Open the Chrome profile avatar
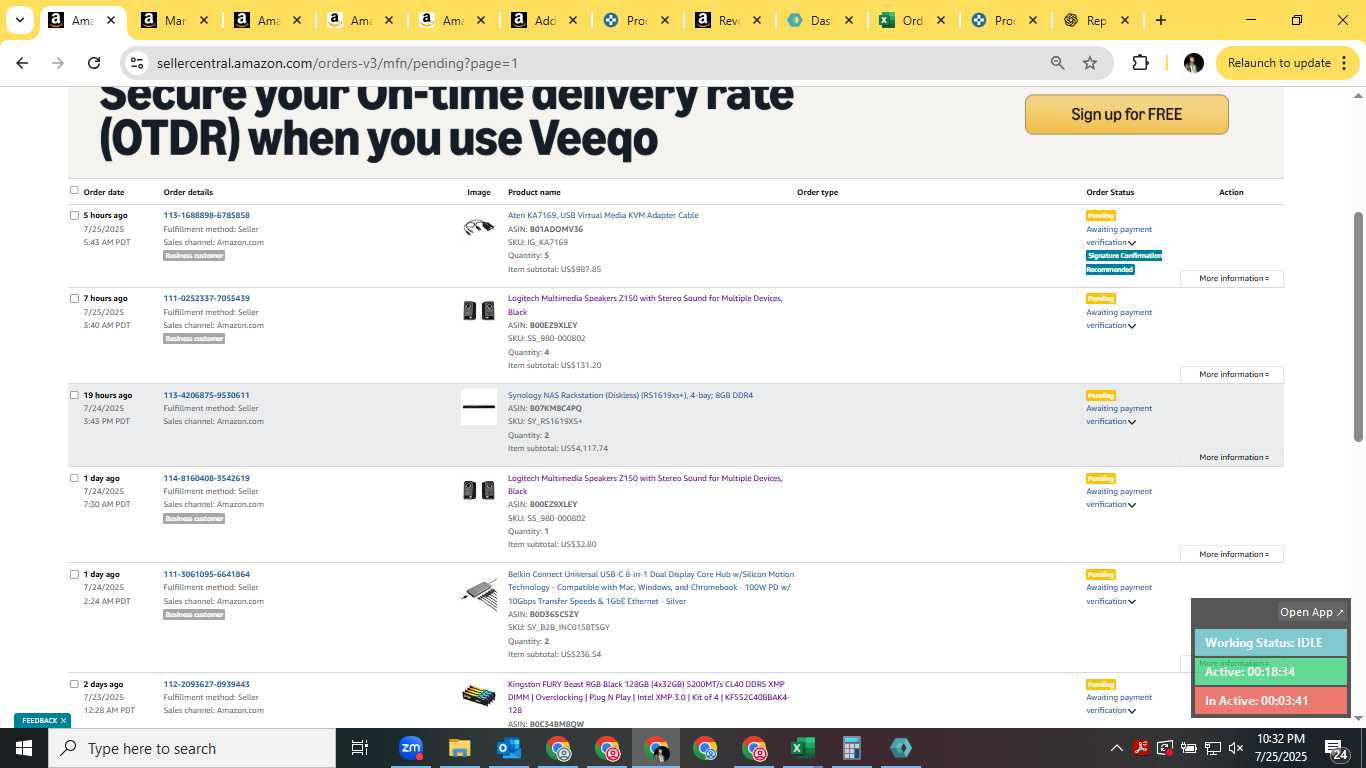The height and width of the screenshot is (768, 1366). click(1193, 63)
